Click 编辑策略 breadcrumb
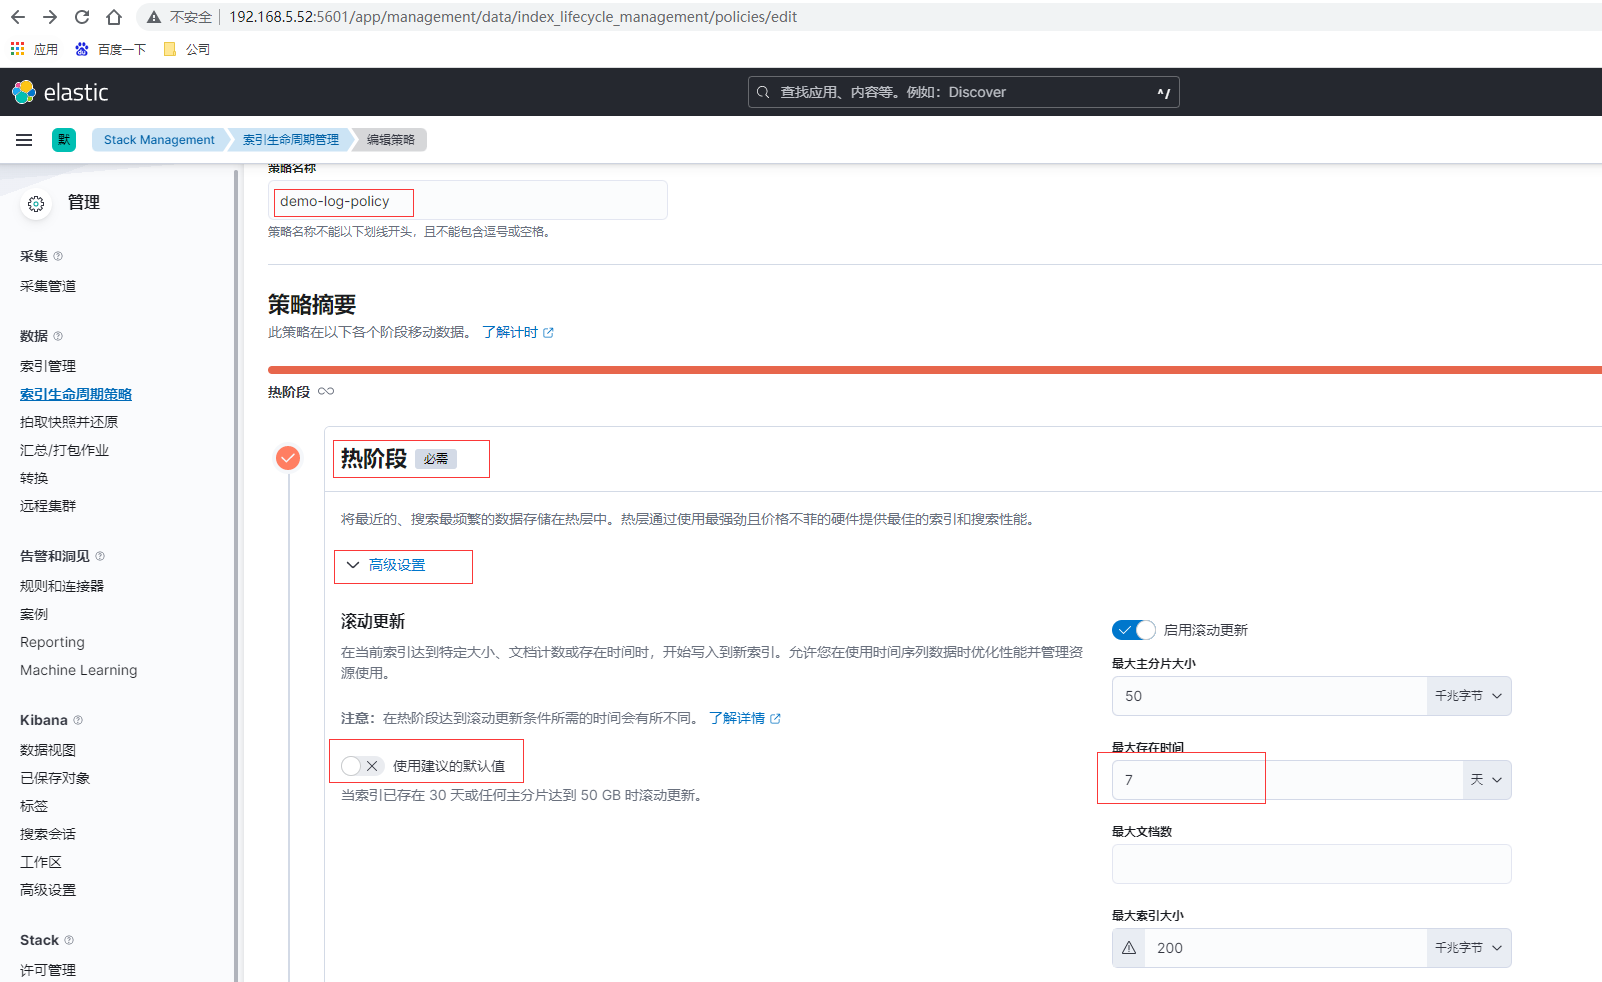The image size is (1602, 982). click(391, 140)
